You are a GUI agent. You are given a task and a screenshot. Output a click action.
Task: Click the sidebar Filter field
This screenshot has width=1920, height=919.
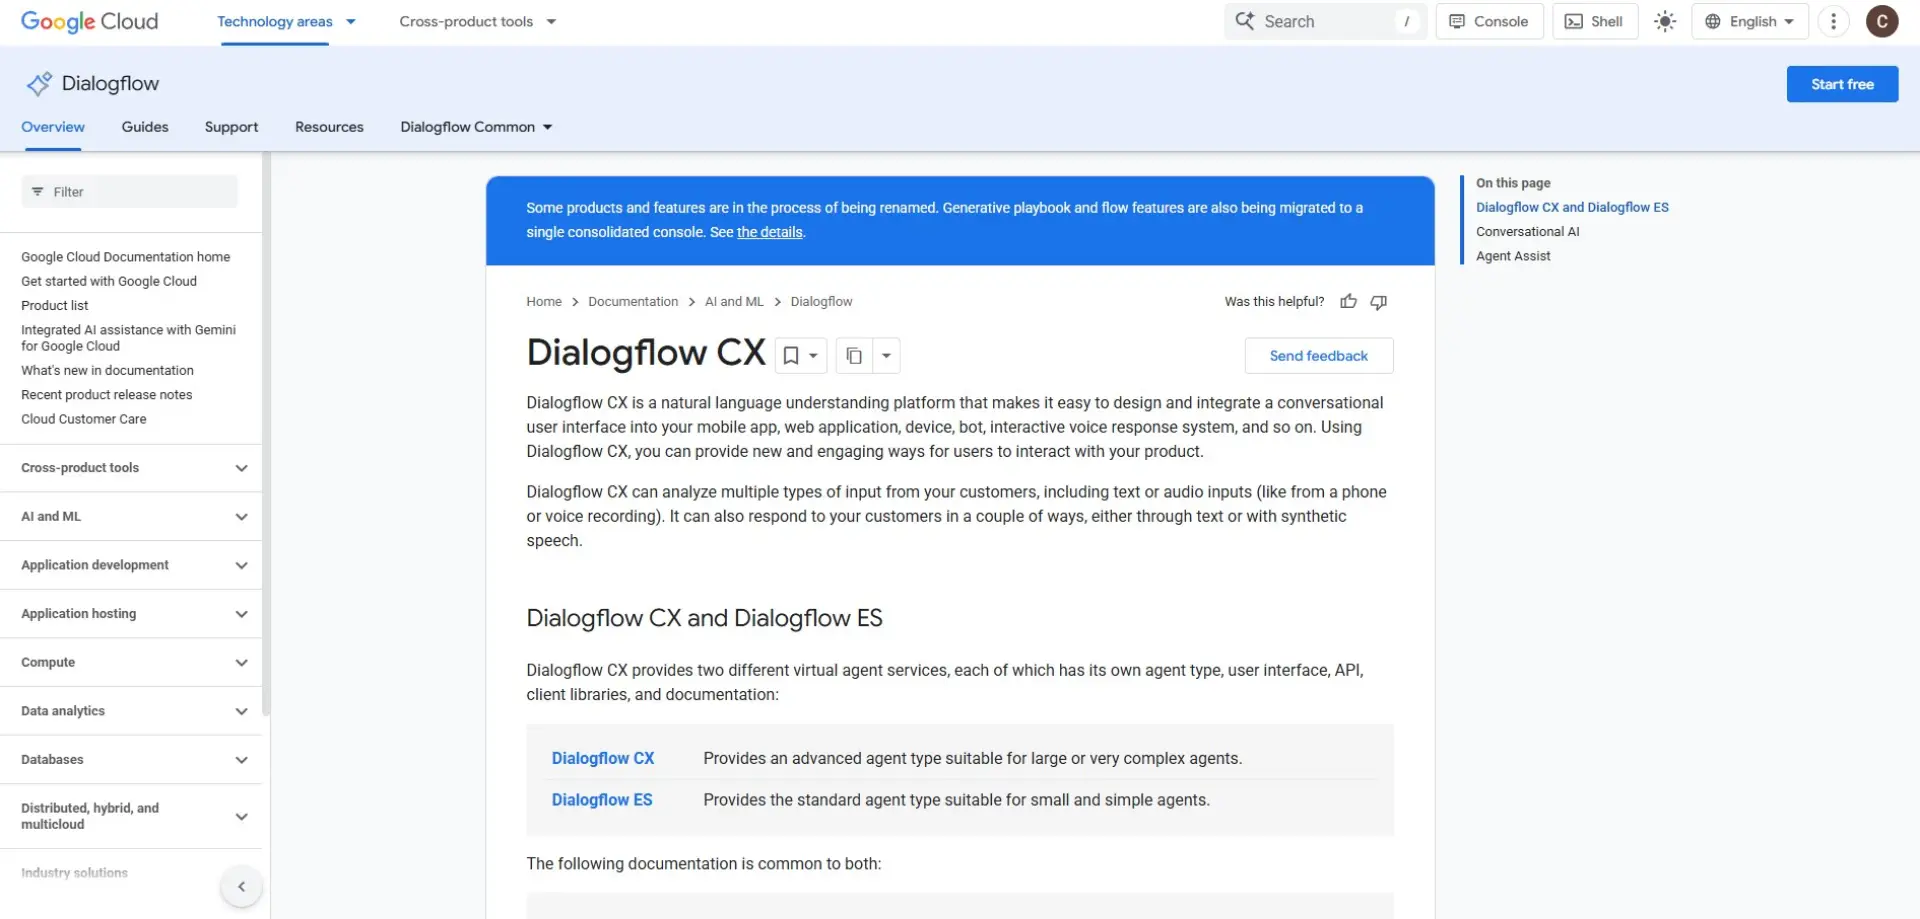coord(130,192)
